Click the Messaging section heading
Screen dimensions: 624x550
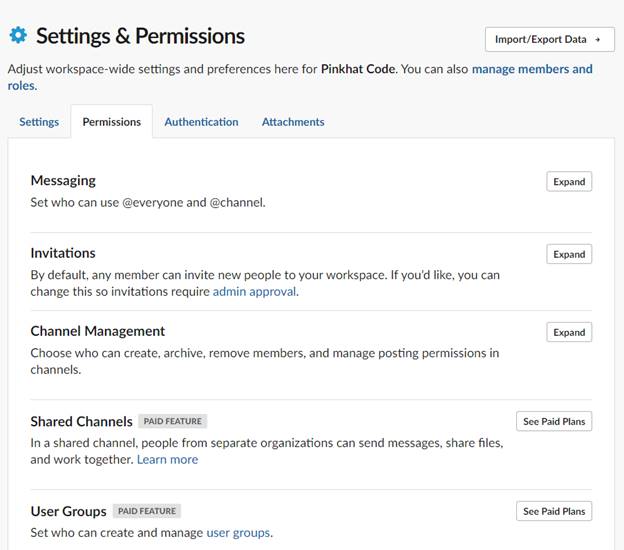click(x=63, y=181)
